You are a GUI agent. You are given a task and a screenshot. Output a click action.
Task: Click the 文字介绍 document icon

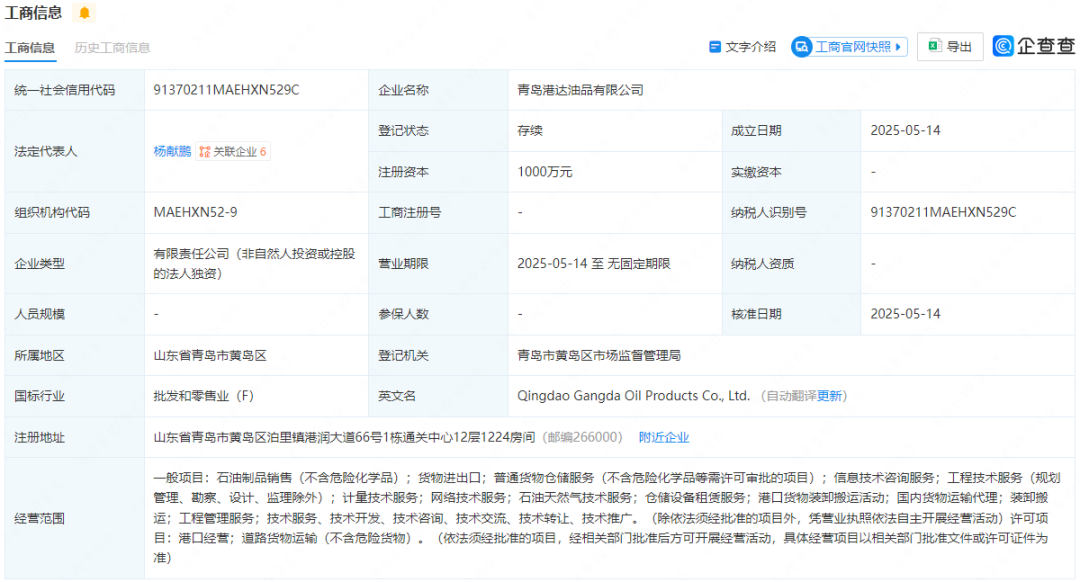[x=715, y=47]
